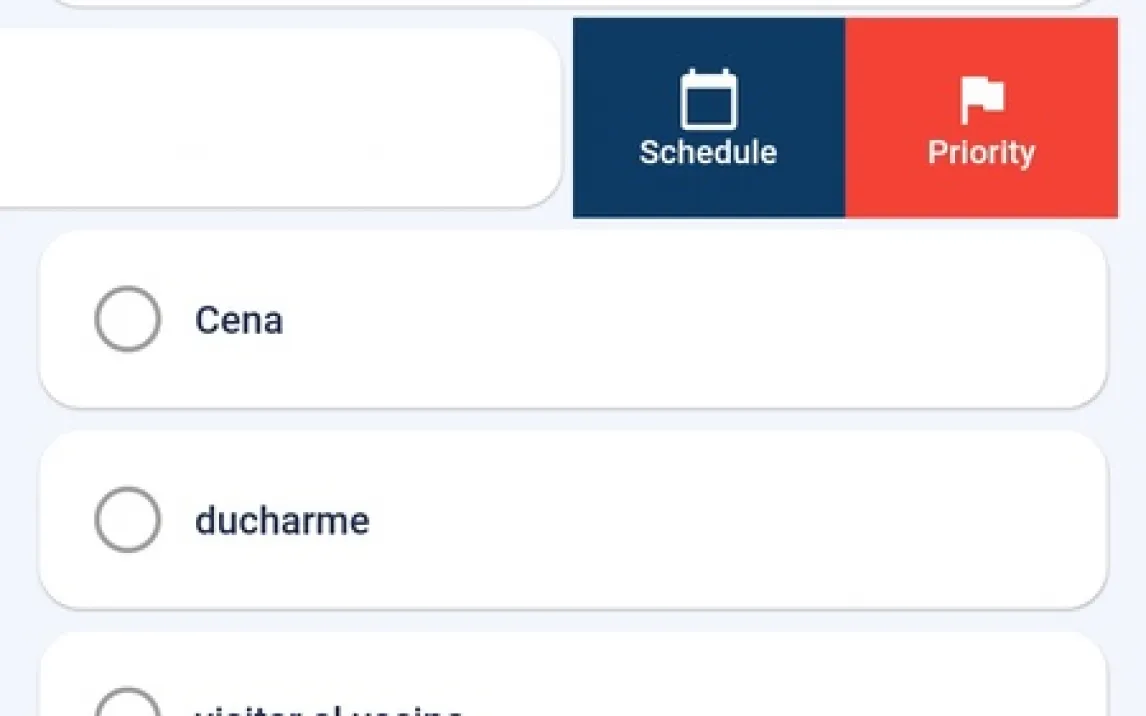Toggle the circle of the bottom cut-off task
This screenshot has height=716, width=1146.
(x=127, y=704)
